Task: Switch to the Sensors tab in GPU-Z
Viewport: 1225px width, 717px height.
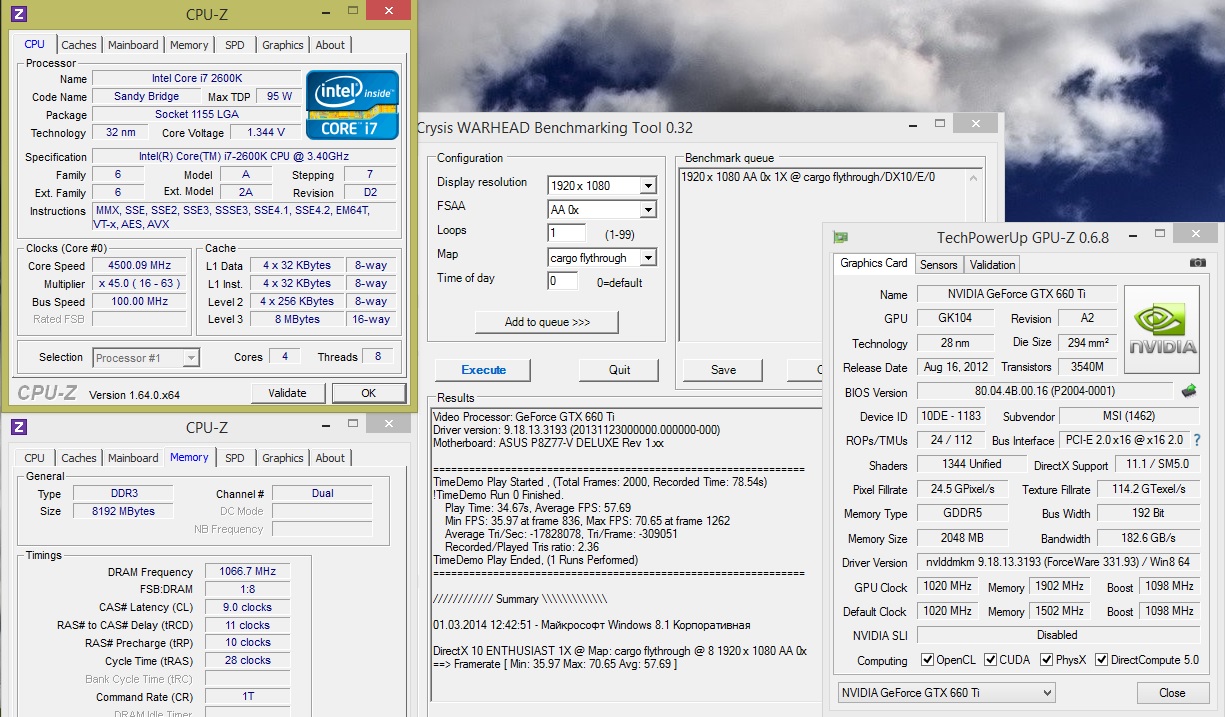Action: click(938, 265)
